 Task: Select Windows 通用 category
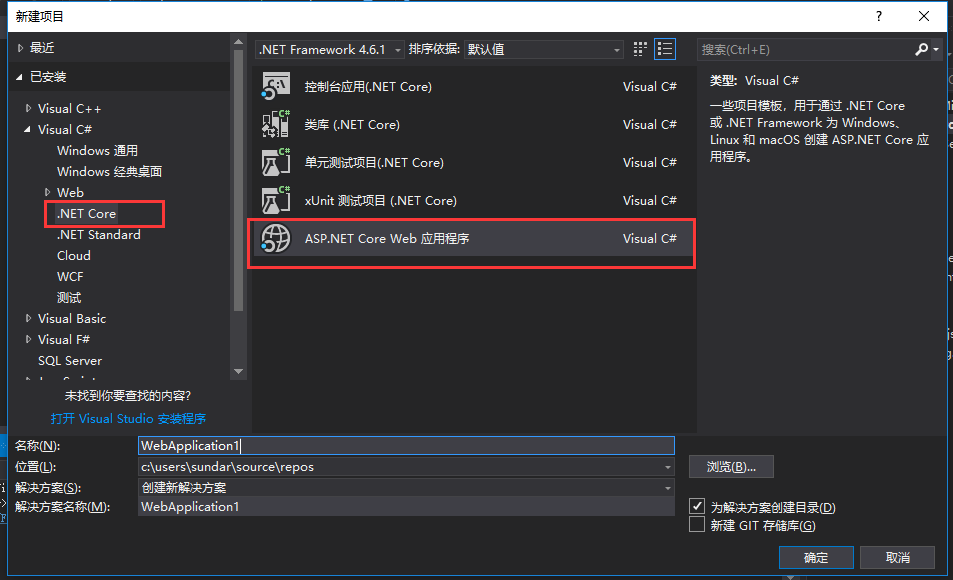click(x=97, y=150)
